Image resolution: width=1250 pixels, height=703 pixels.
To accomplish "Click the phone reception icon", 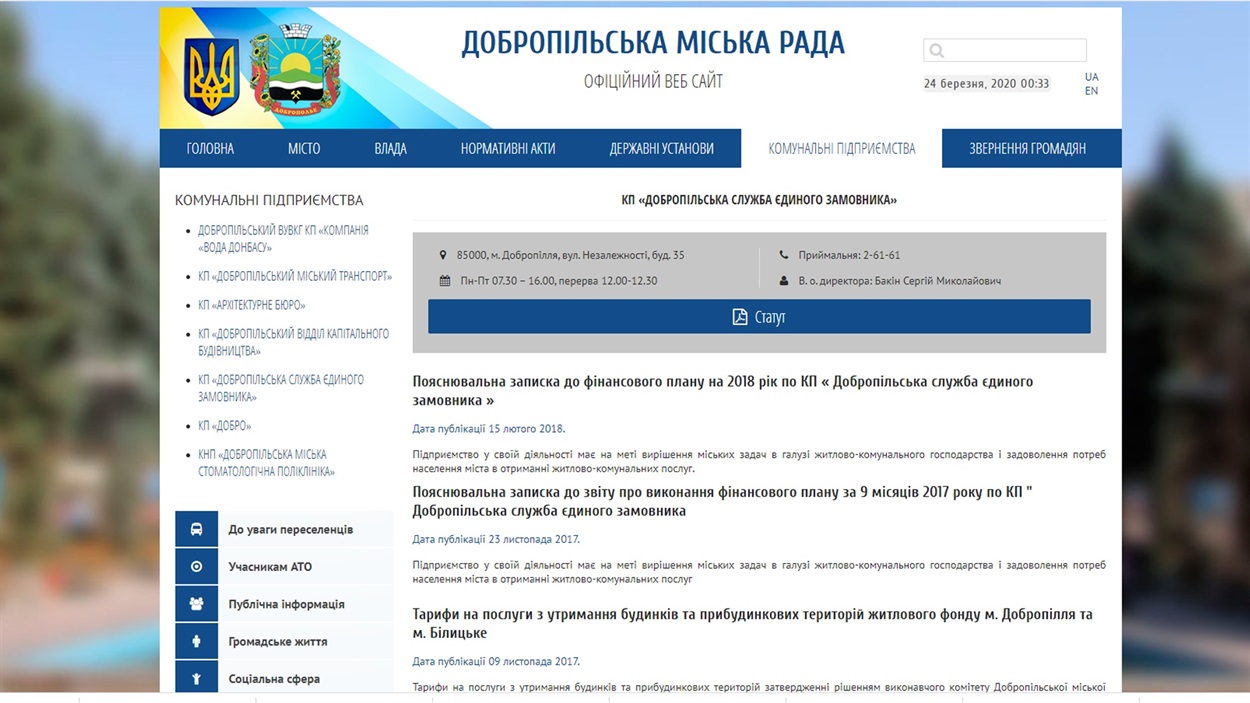I will point(784,255).
